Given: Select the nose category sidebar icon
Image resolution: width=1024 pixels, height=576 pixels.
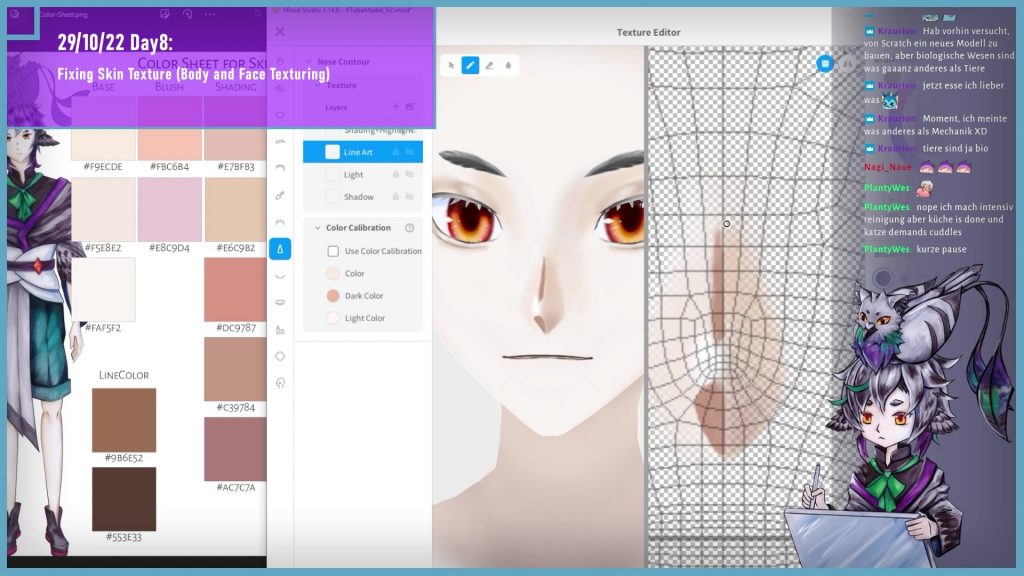Looking at the screenshot, I should 280,248.
